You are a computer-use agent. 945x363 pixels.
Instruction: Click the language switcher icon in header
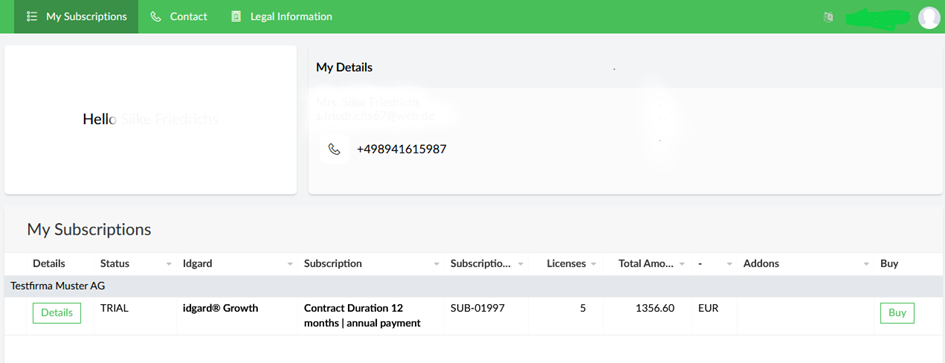coord(828,17)
